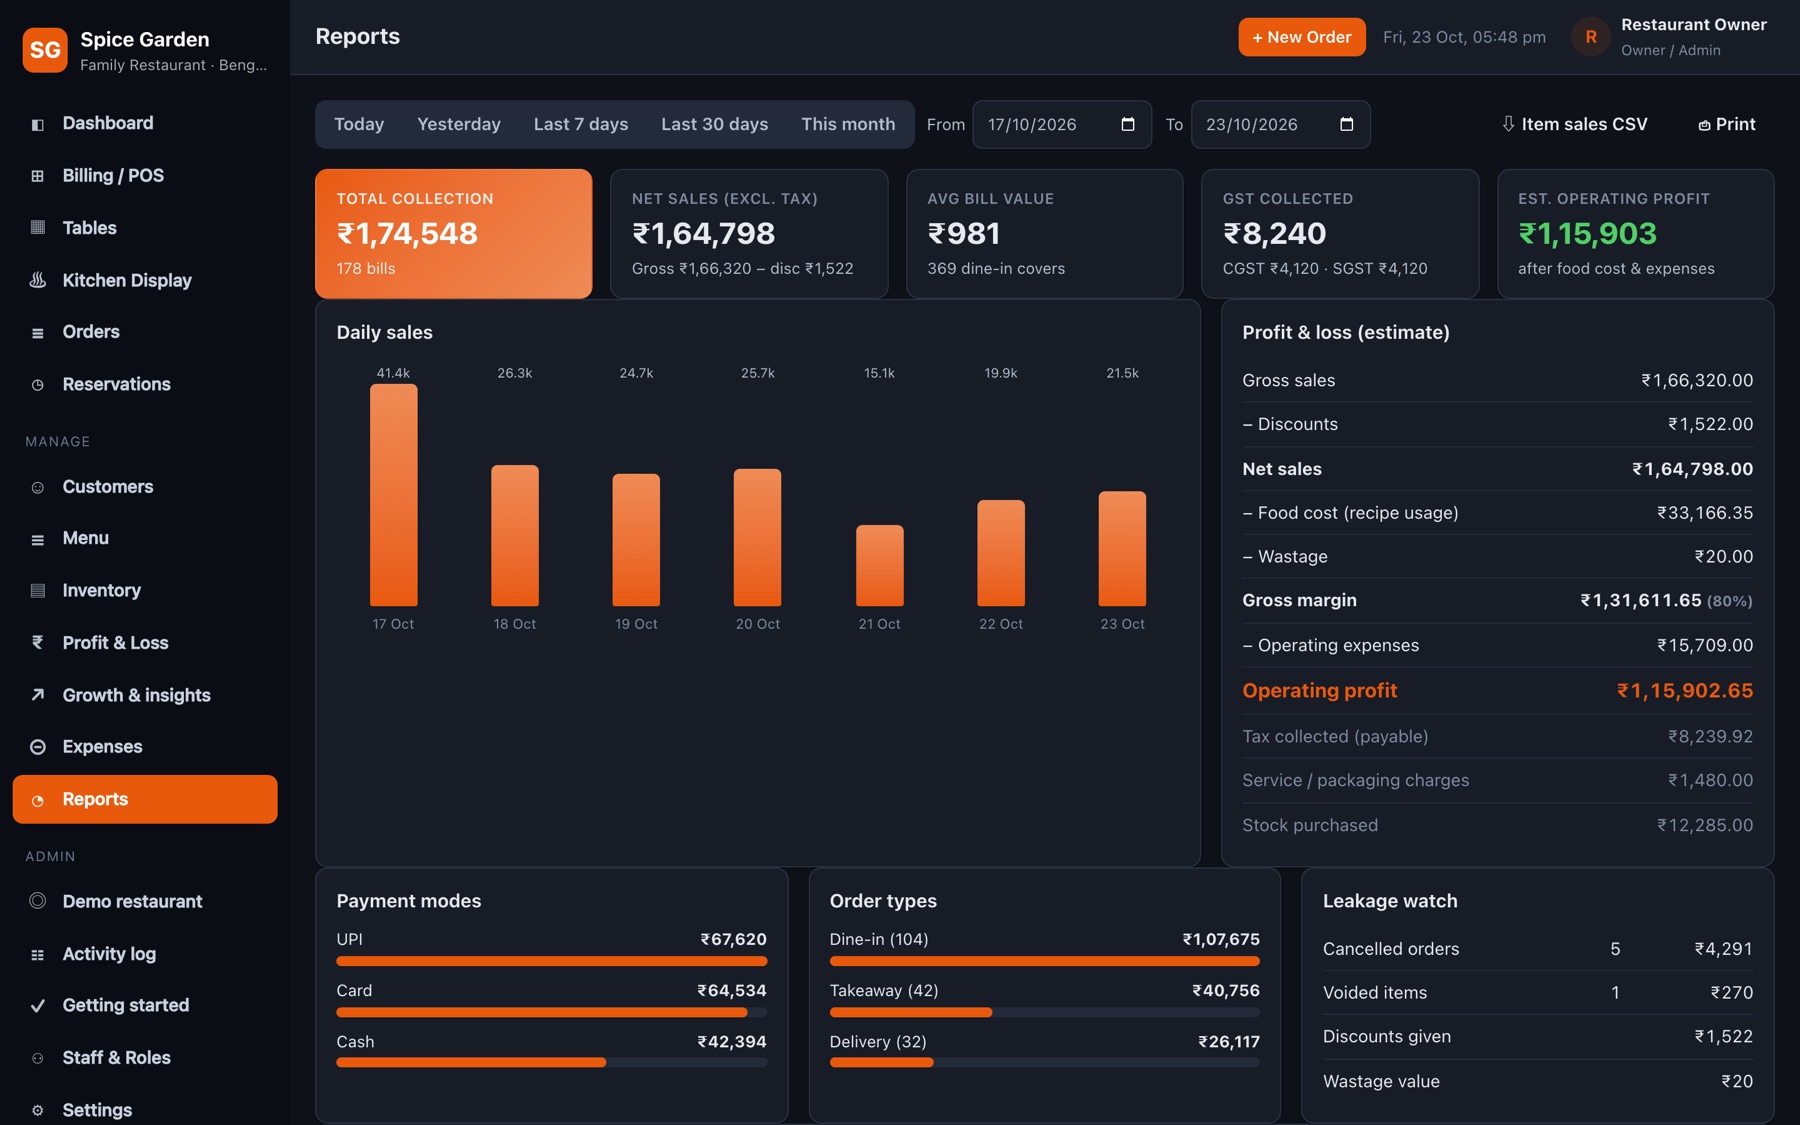
Task: Open Activity log list icon
Action: tap(37, 955)
